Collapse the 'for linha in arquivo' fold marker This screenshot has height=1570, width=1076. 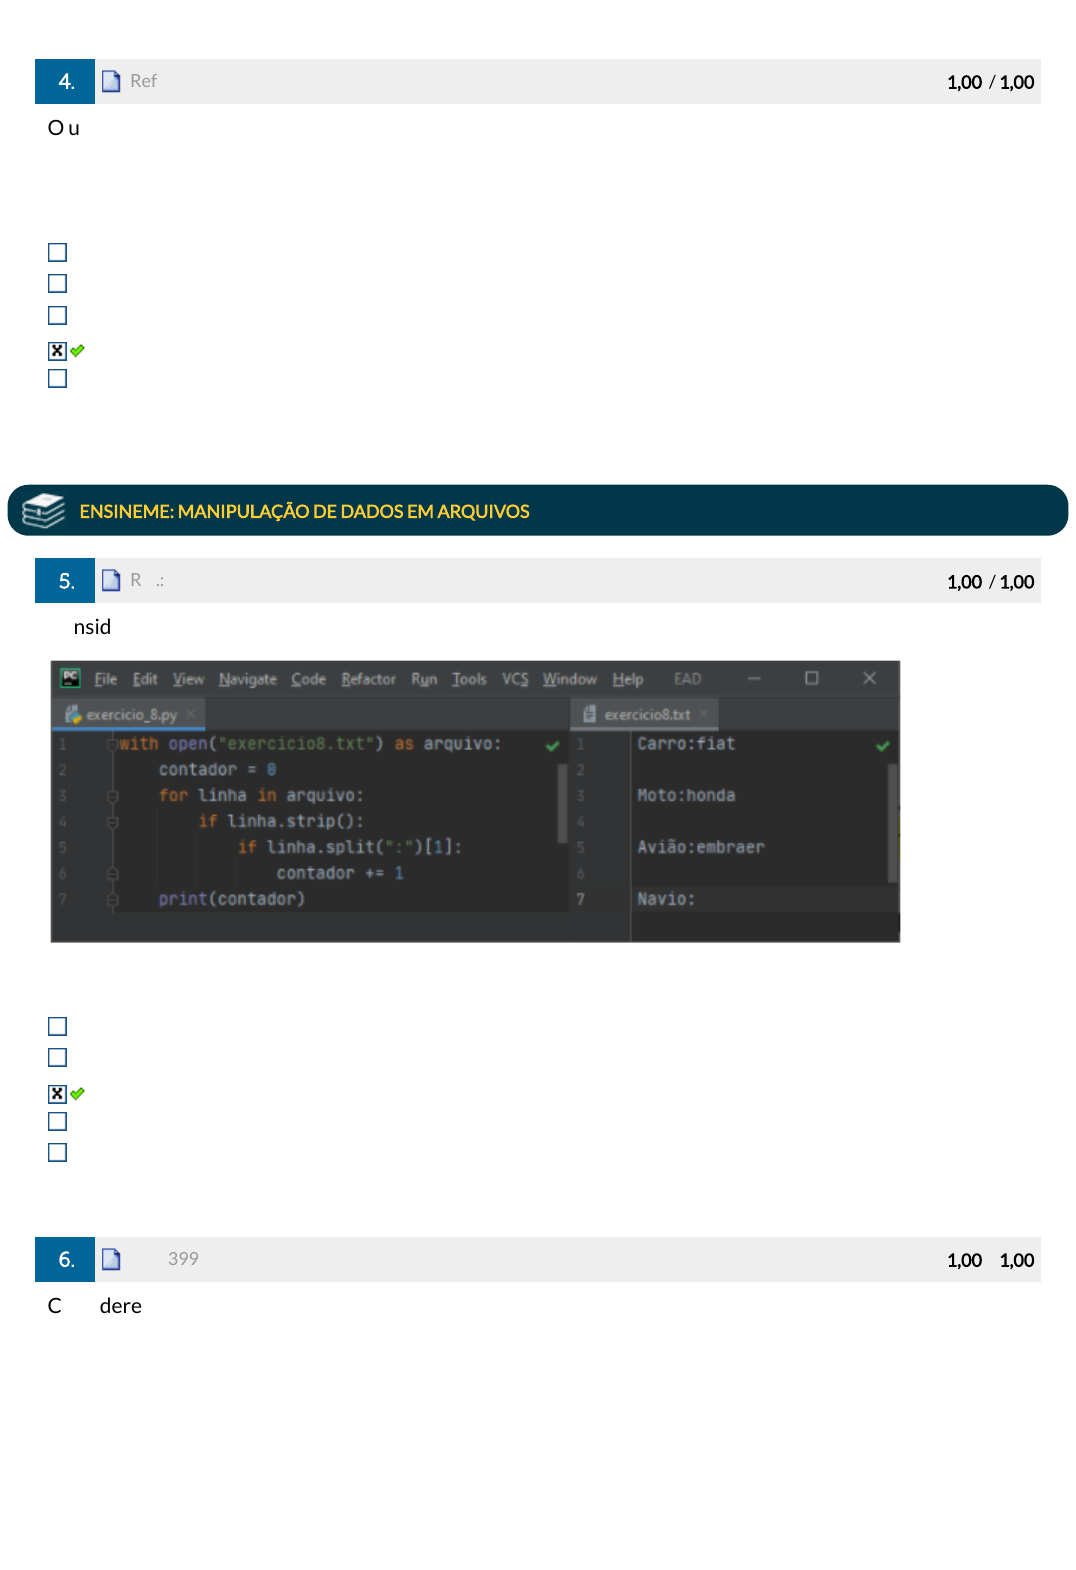tap(112, 796)
